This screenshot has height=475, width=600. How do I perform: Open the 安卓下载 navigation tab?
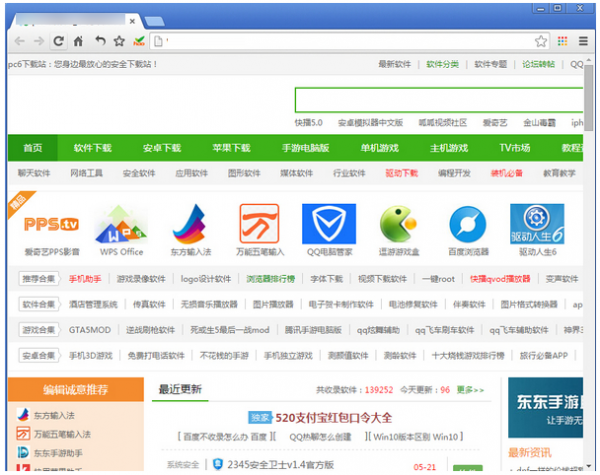click(162, 148)
